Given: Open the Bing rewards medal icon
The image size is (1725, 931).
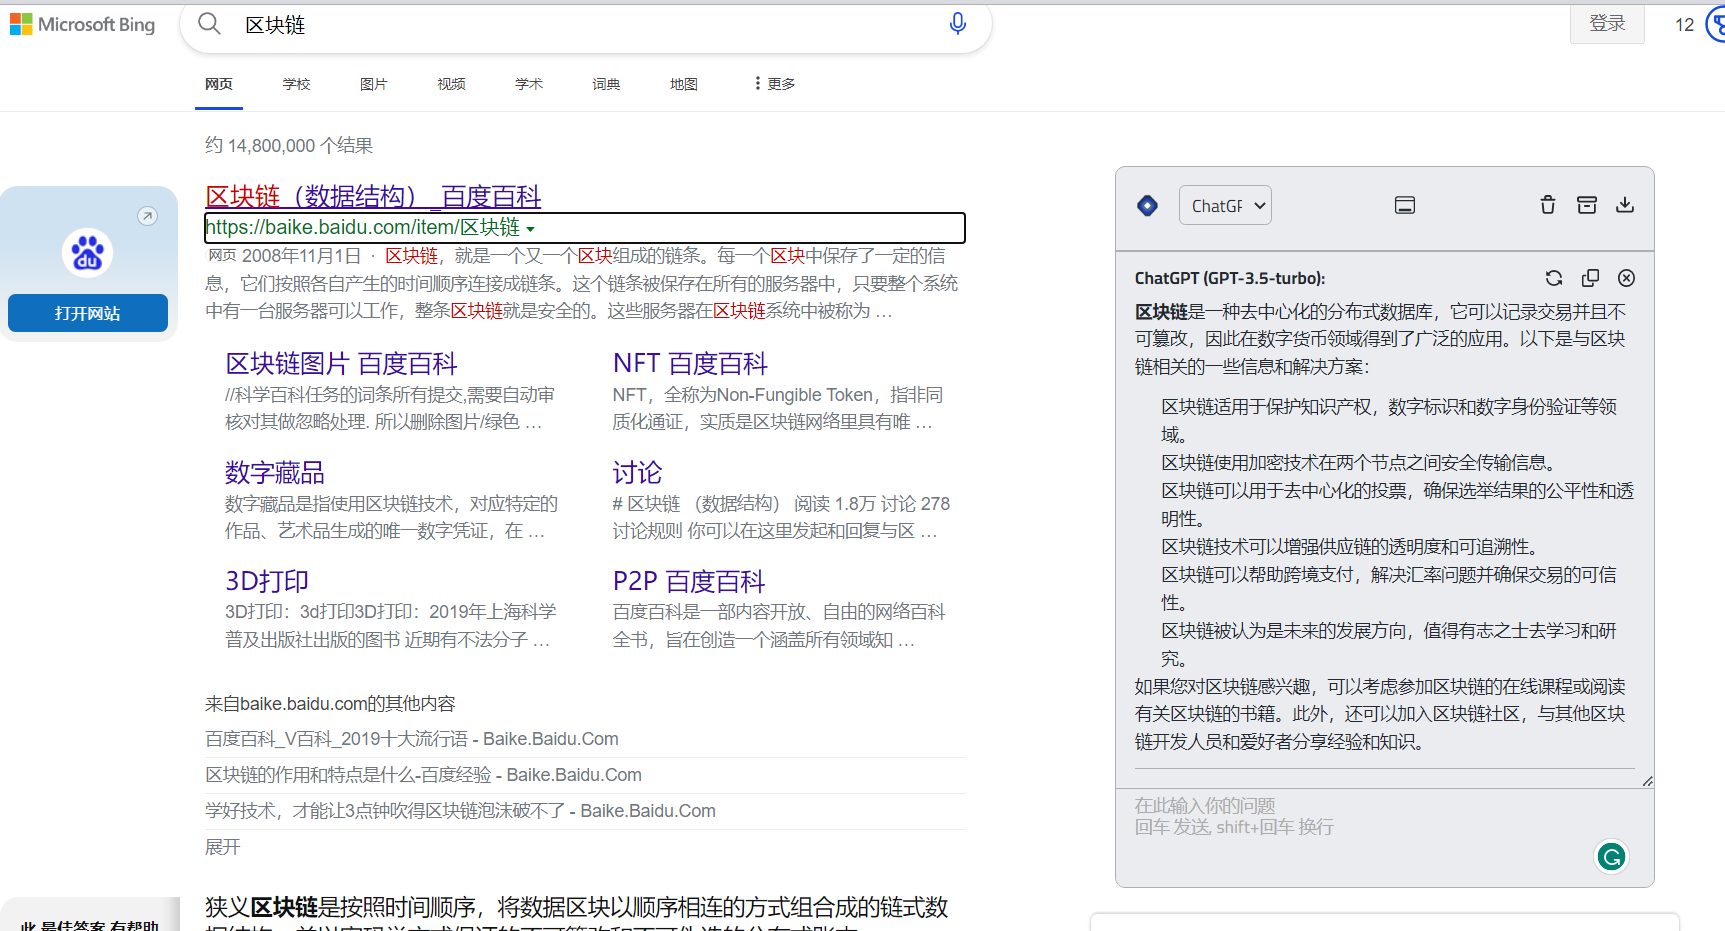Looking at the screenshot, I should (x=1715, y=24).
